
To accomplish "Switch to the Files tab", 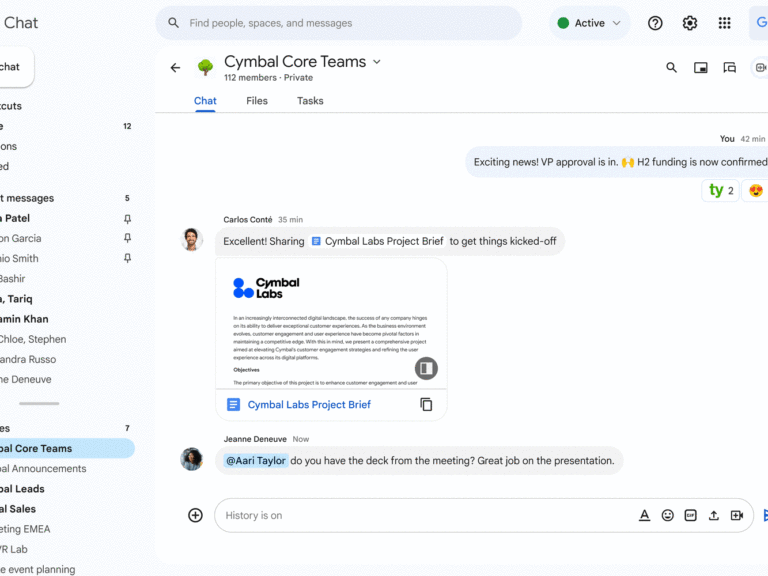I will coord(257,101).
